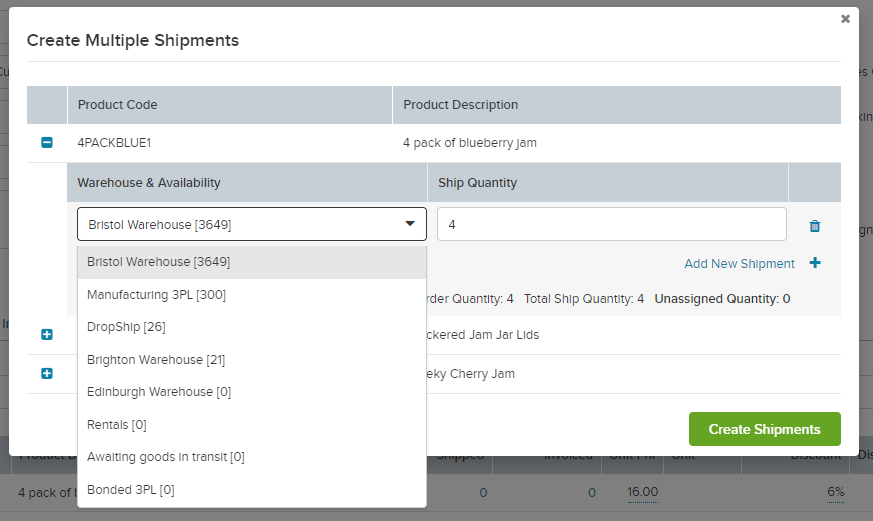Click the Product Description column header
Screen dimensions: 873x521
[x=461, y=105]
